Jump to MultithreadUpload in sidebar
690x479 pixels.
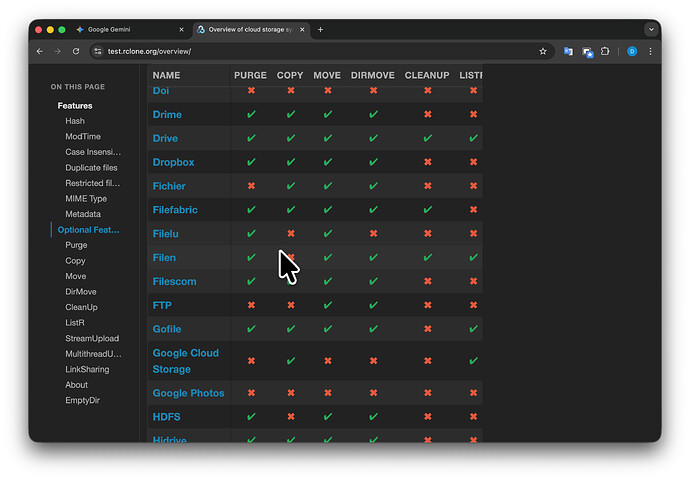click(x=93, y=354)
